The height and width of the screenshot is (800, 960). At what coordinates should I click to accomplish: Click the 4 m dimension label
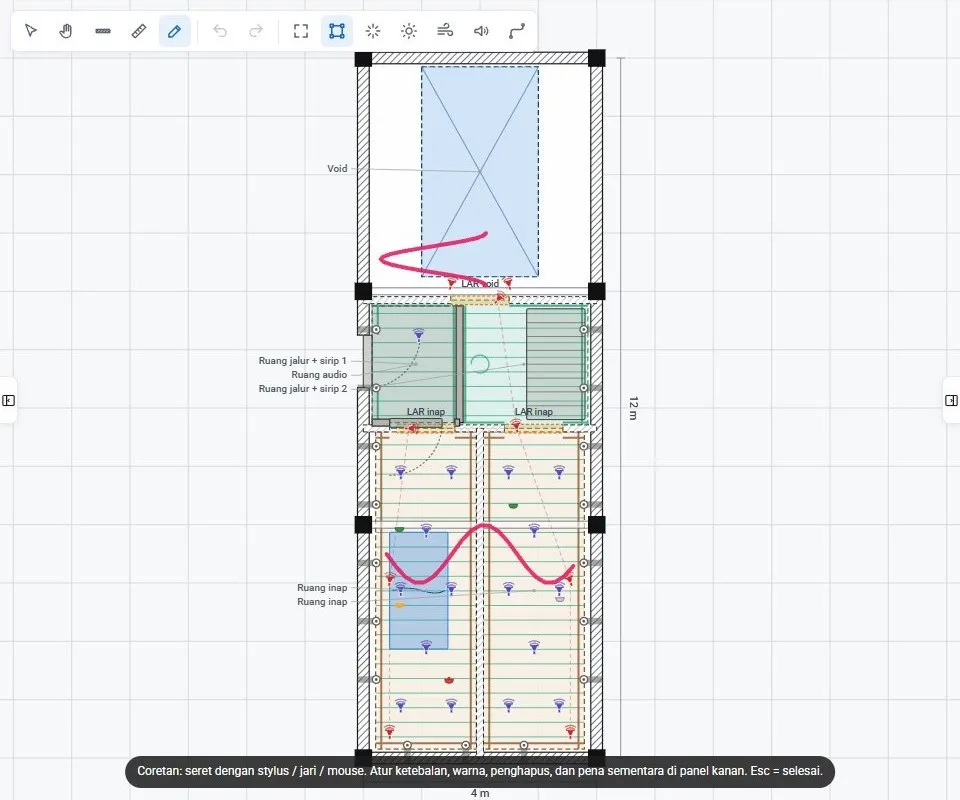tap(480, 793)
